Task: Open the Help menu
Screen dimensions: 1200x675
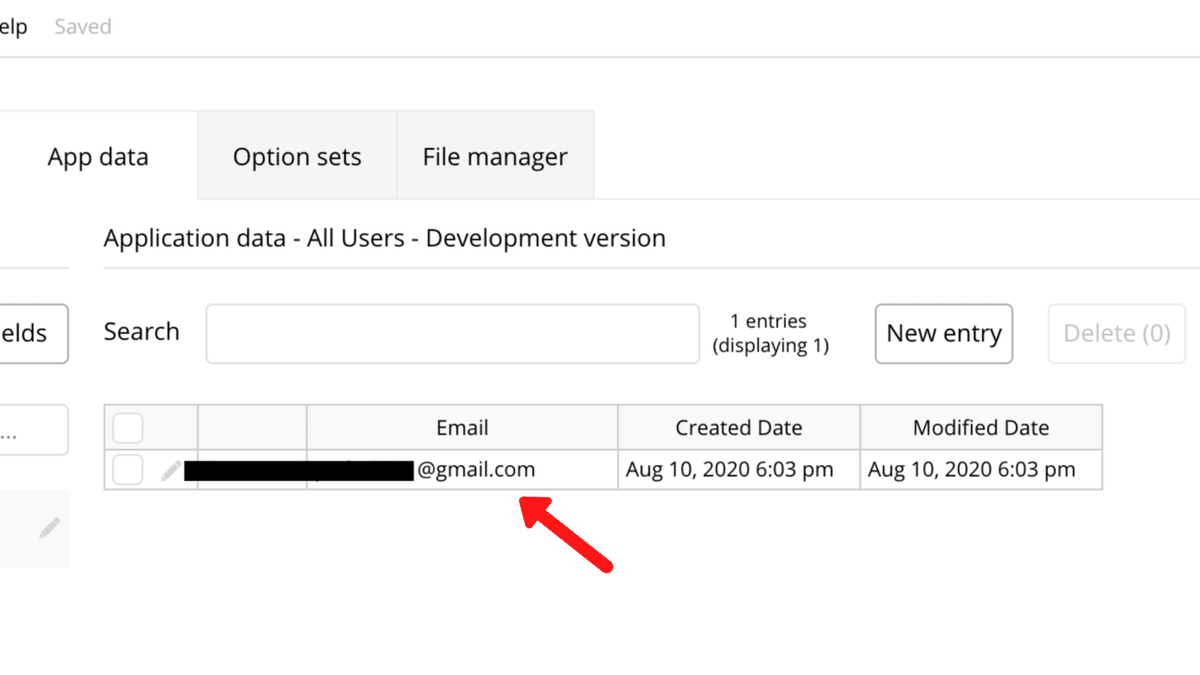Action: pyautogui.click(x=14, y=27)
